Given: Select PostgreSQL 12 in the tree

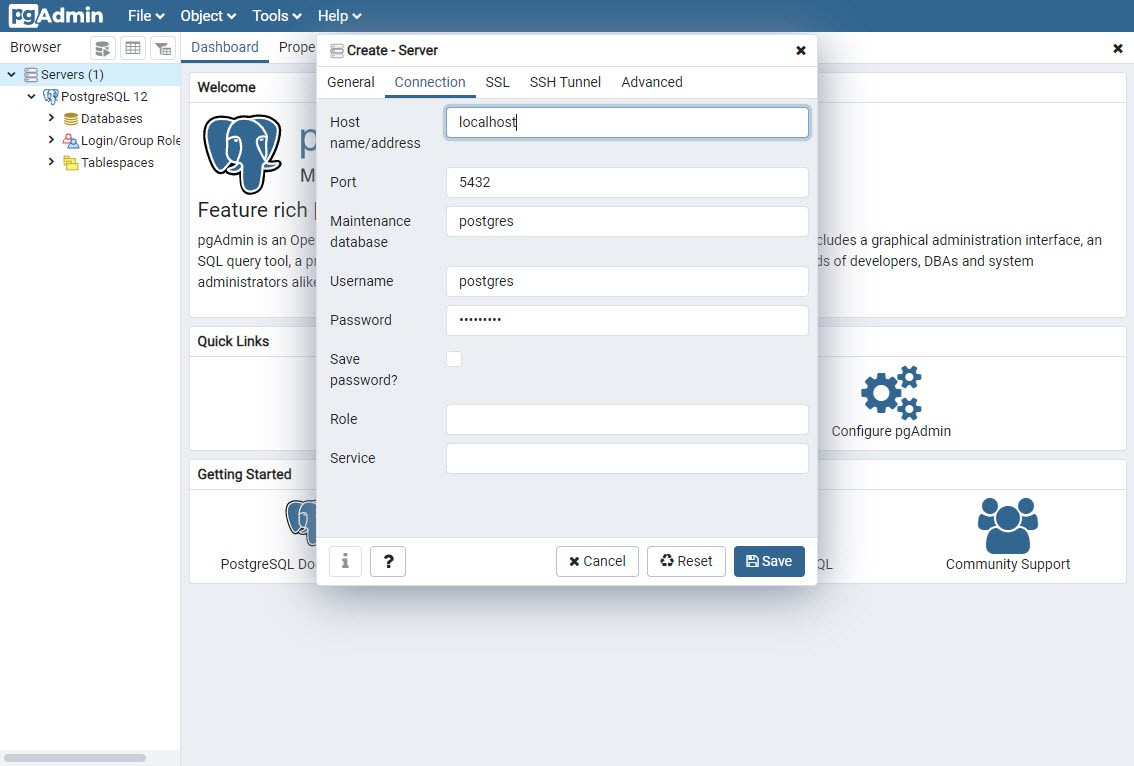Looking at the screenshot, I should [104, 96].
